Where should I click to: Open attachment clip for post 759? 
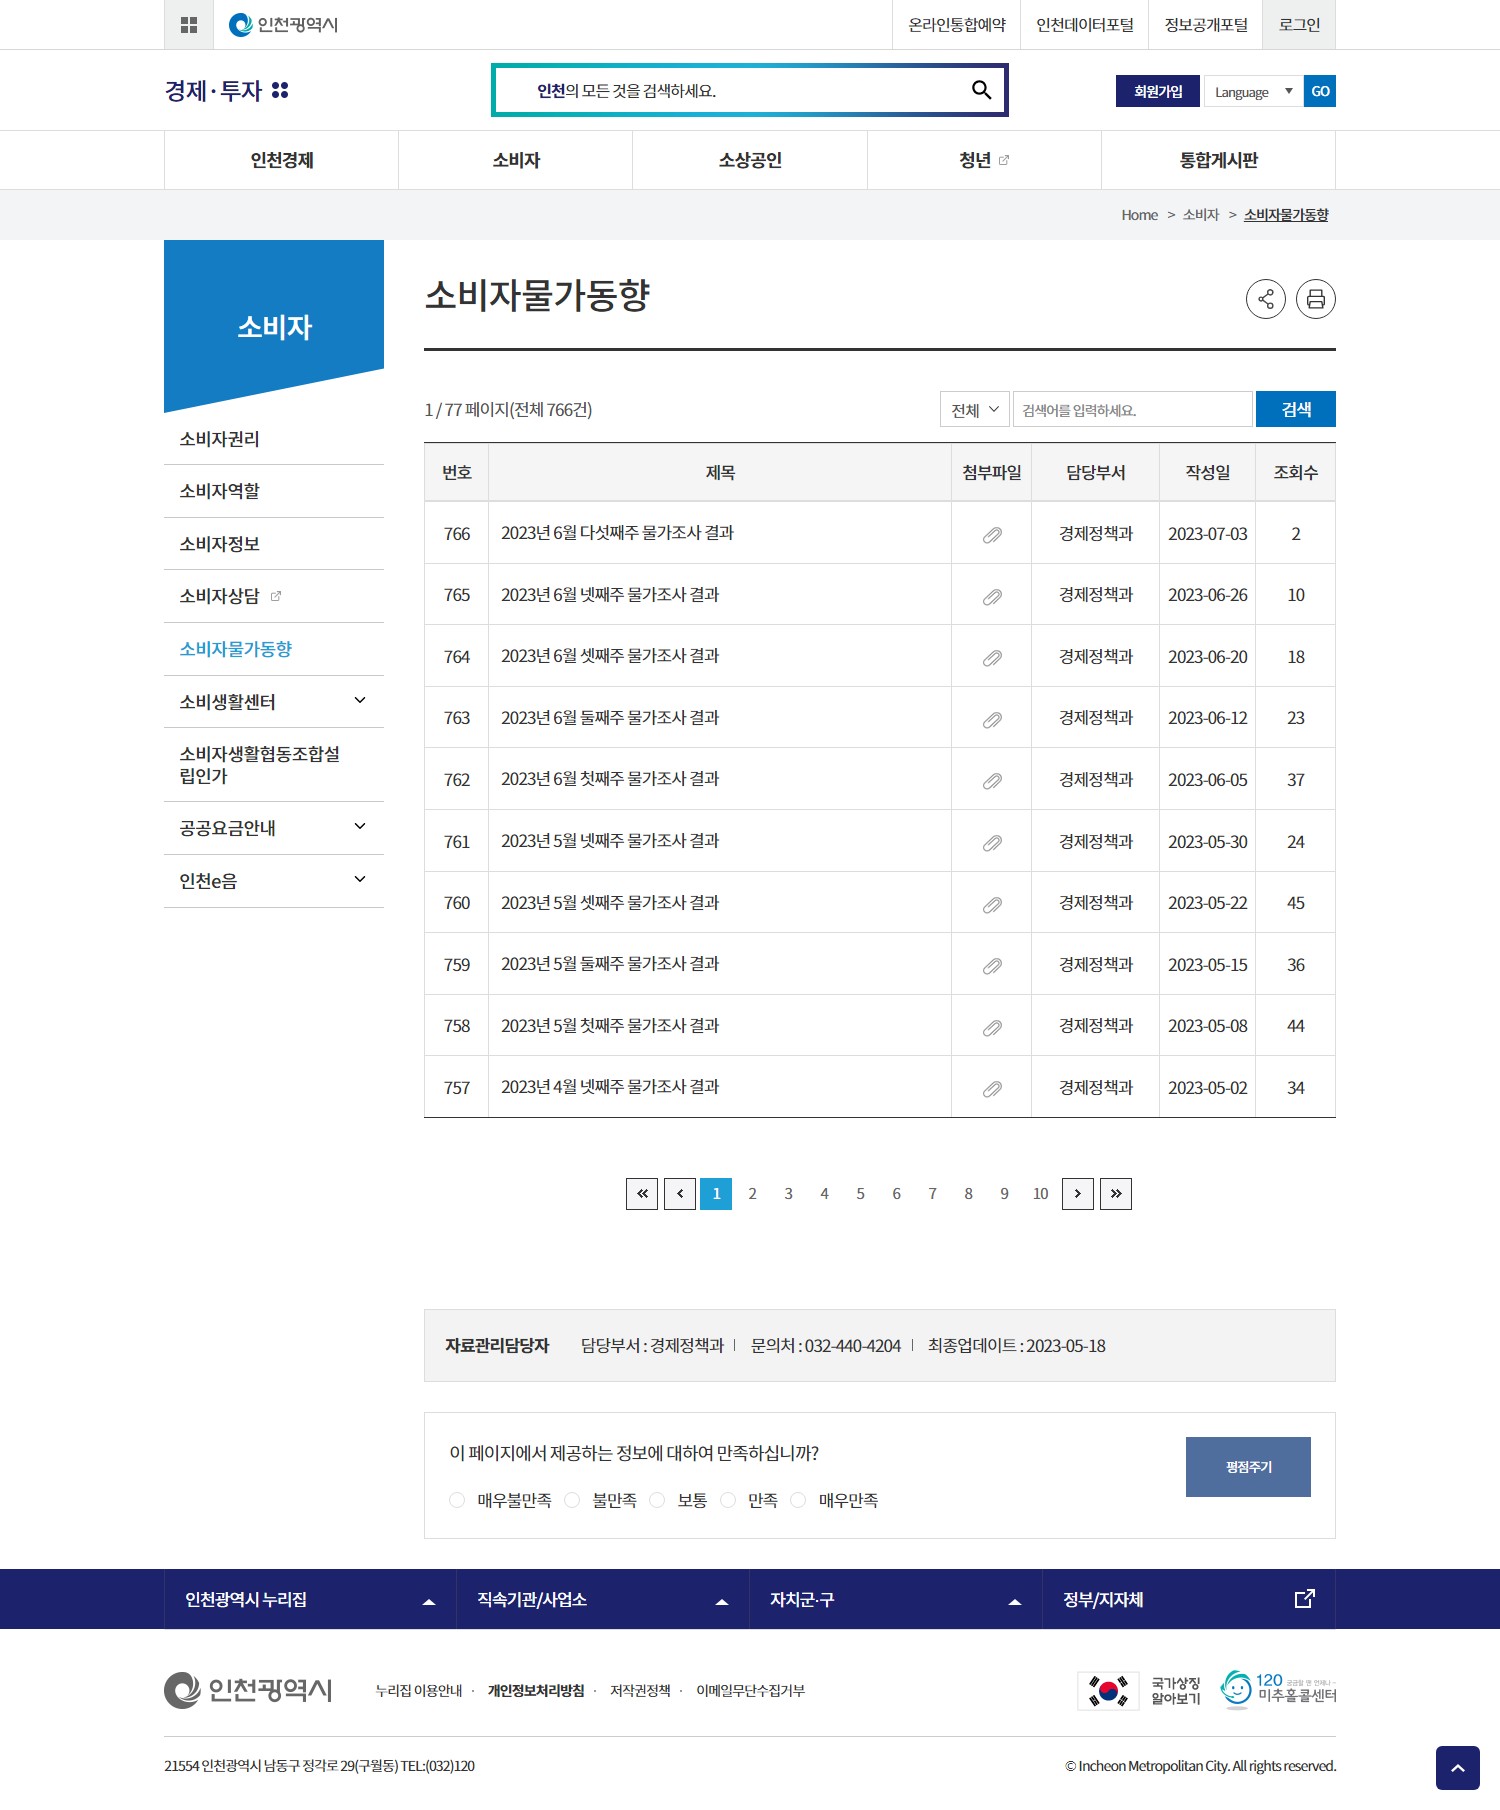point(992,966)
